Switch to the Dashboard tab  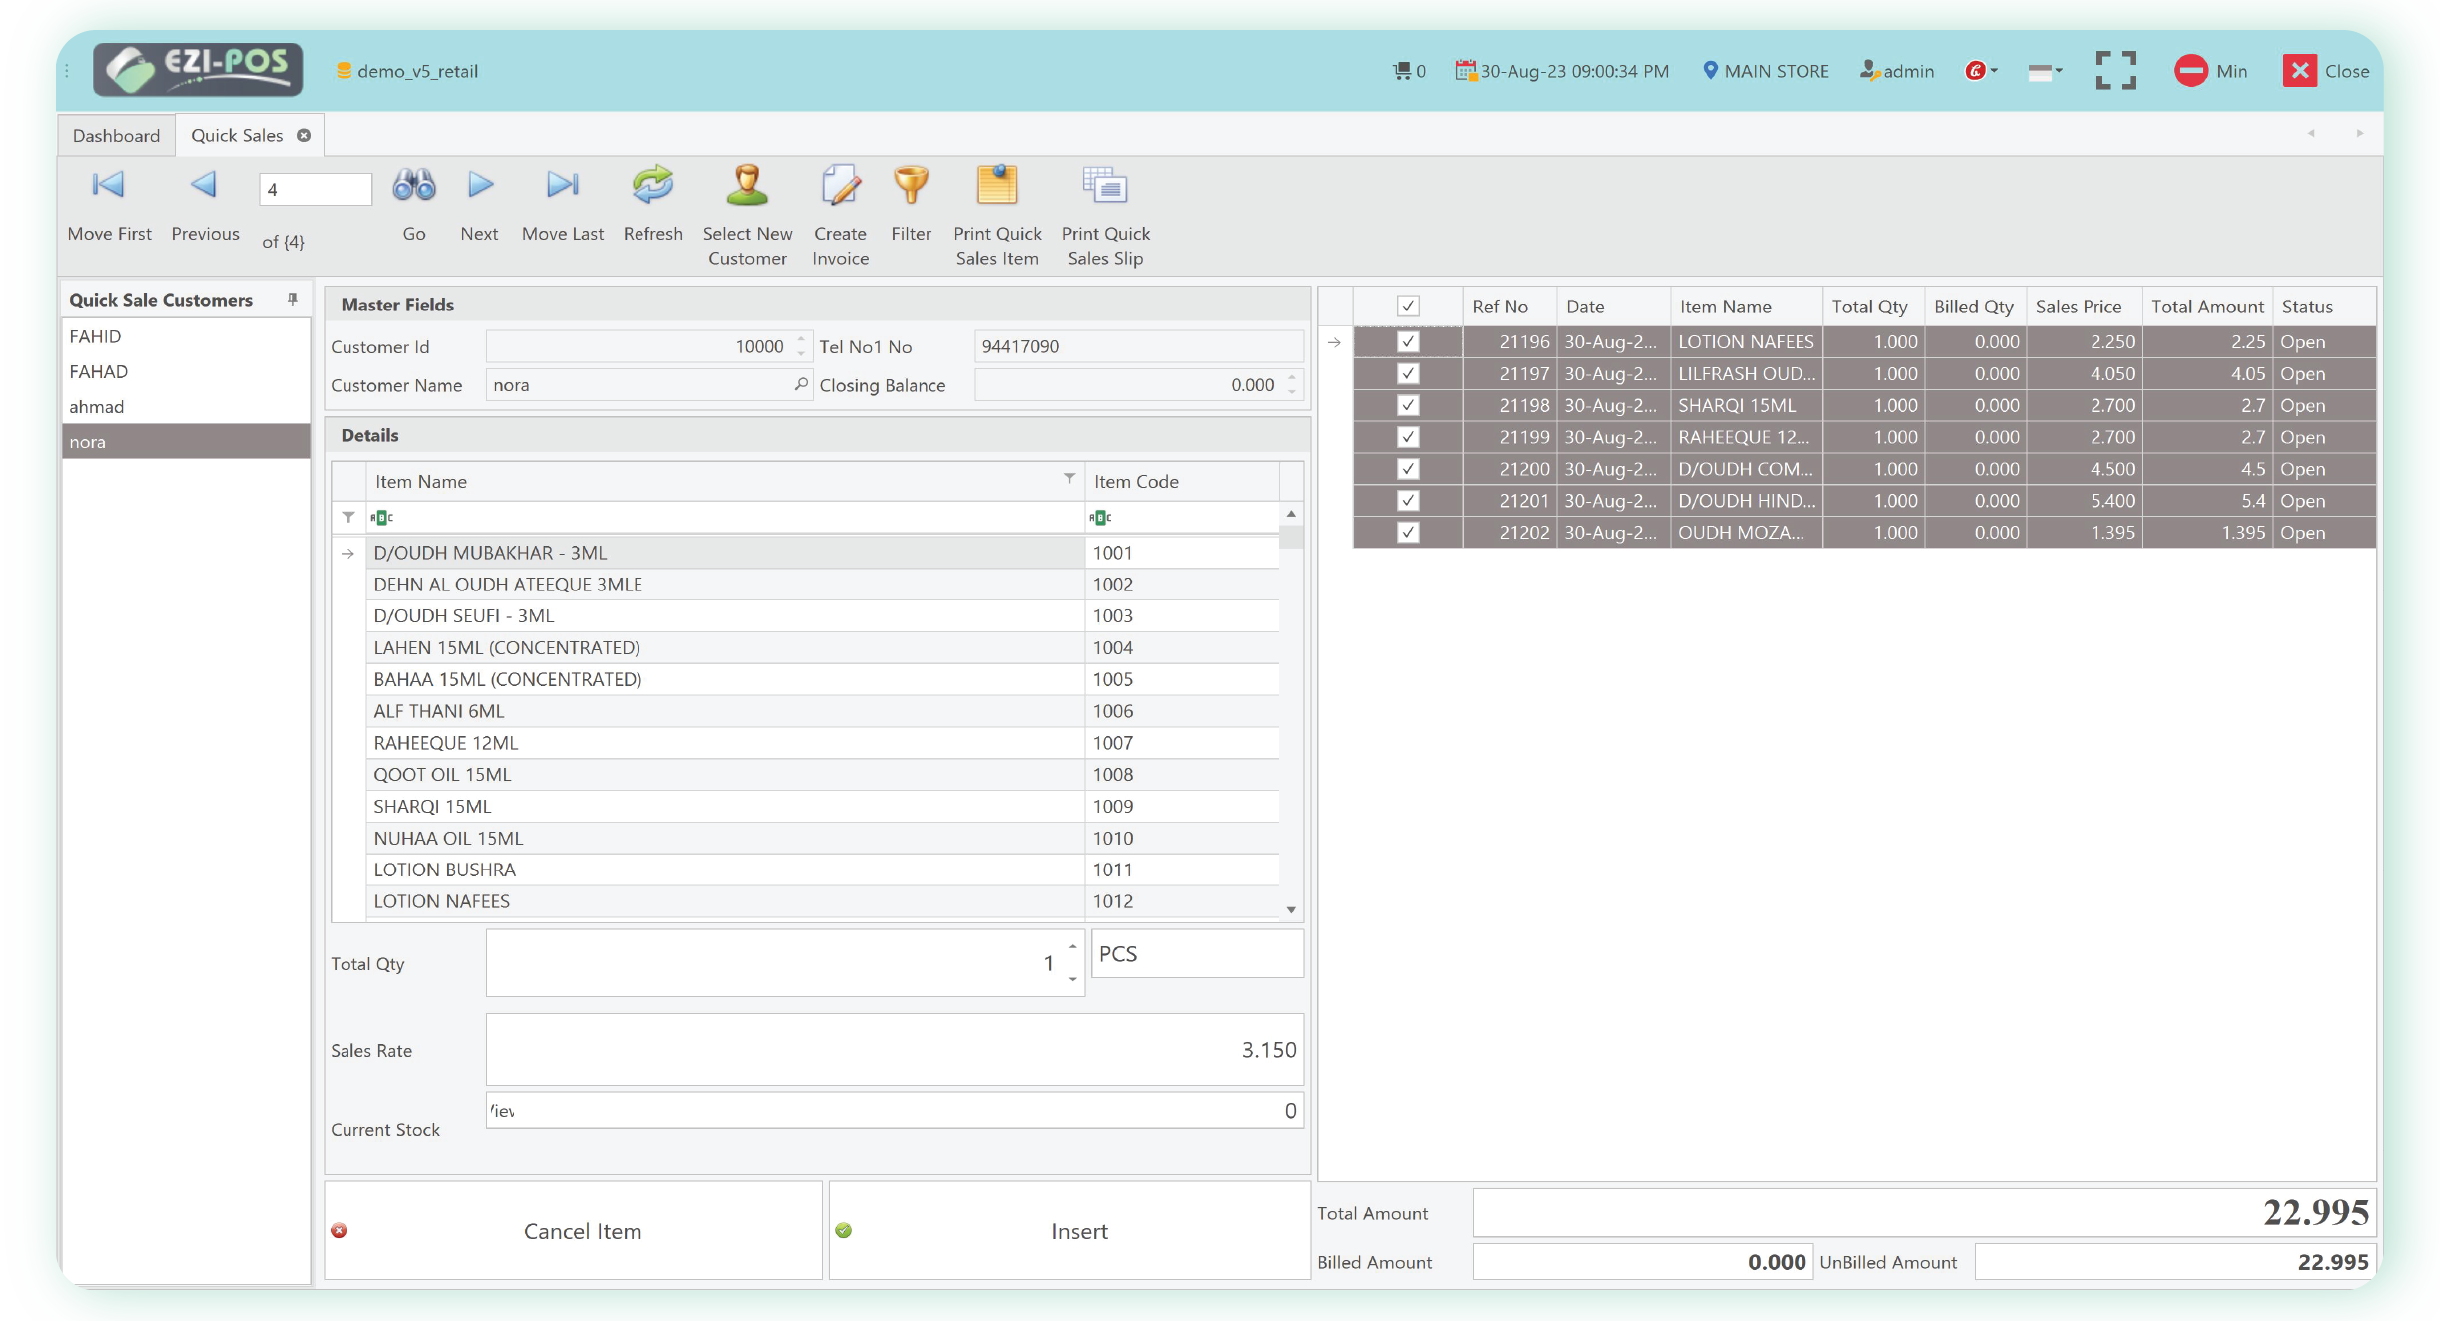click(116, 136)
